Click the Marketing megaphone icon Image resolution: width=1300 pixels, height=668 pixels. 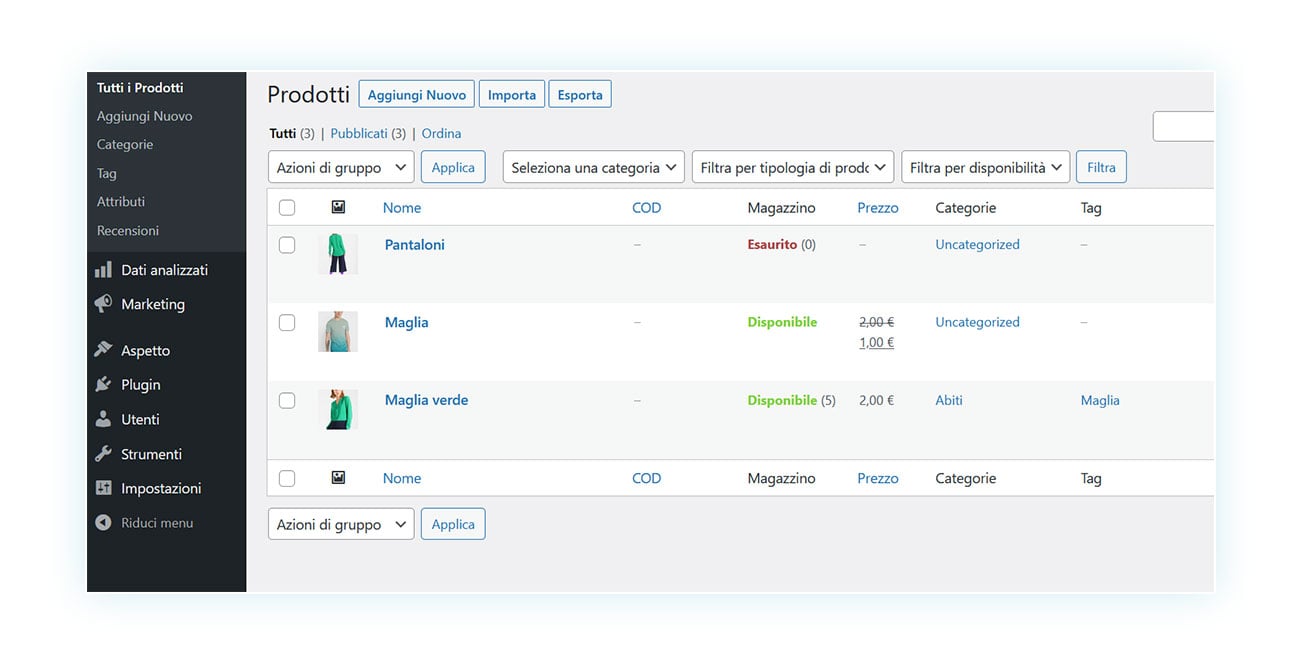(103, 303)
